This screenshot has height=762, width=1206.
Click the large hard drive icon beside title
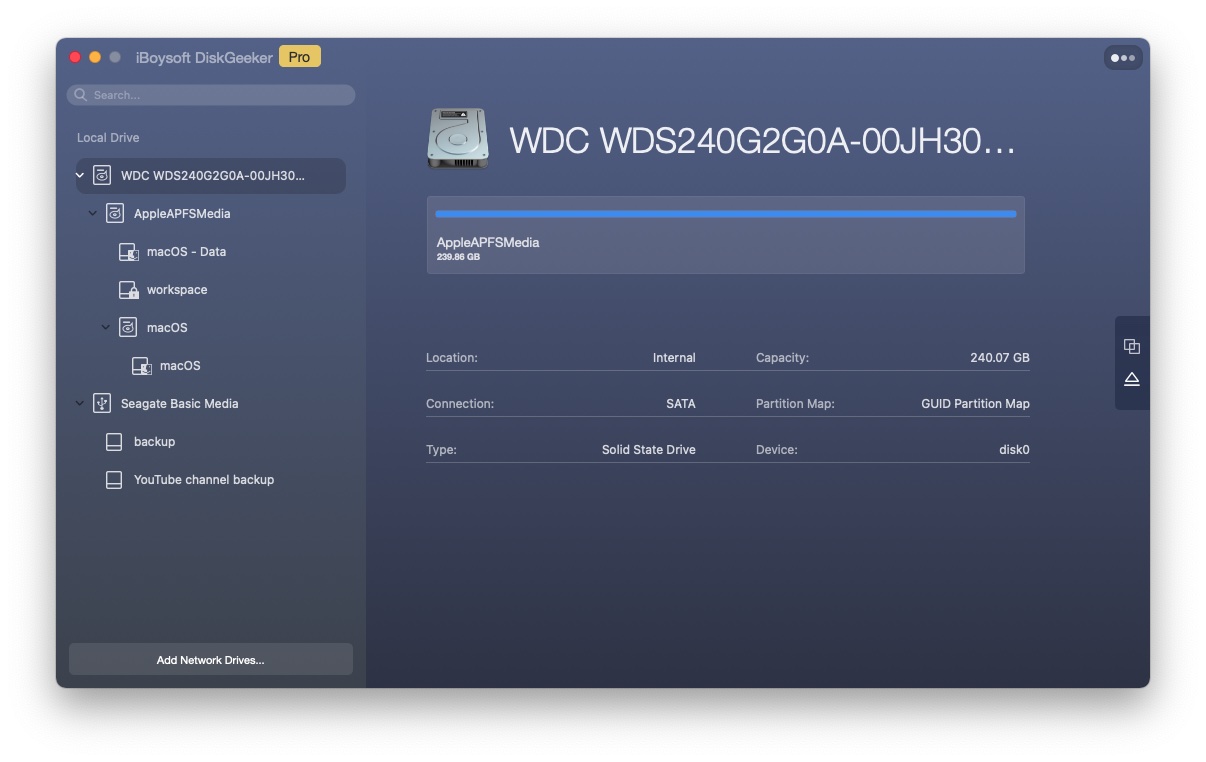pos(458,139)
